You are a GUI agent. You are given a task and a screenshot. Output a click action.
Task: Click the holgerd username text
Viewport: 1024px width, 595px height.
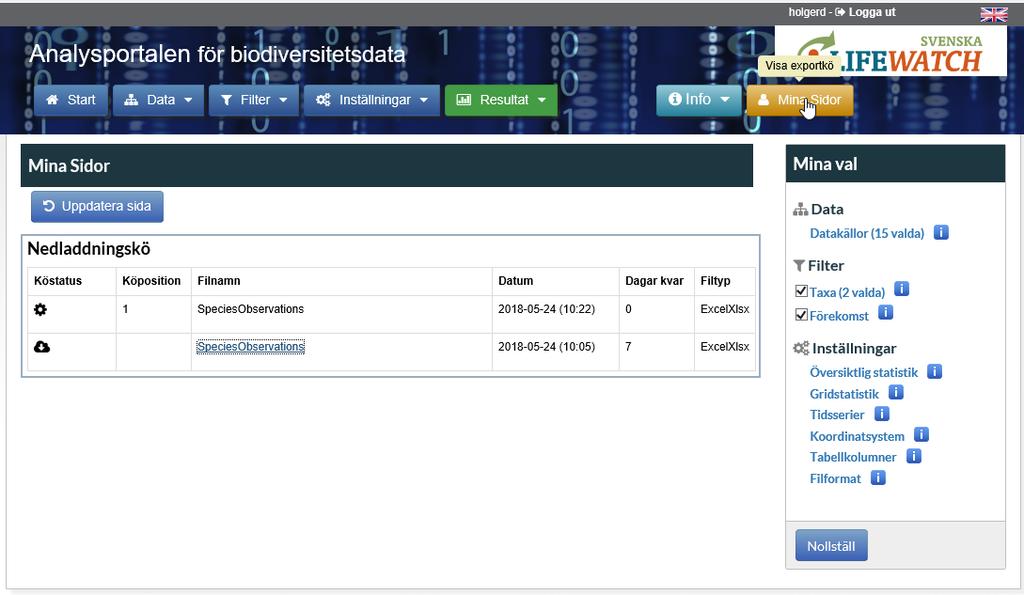click(x=807, y=12)
